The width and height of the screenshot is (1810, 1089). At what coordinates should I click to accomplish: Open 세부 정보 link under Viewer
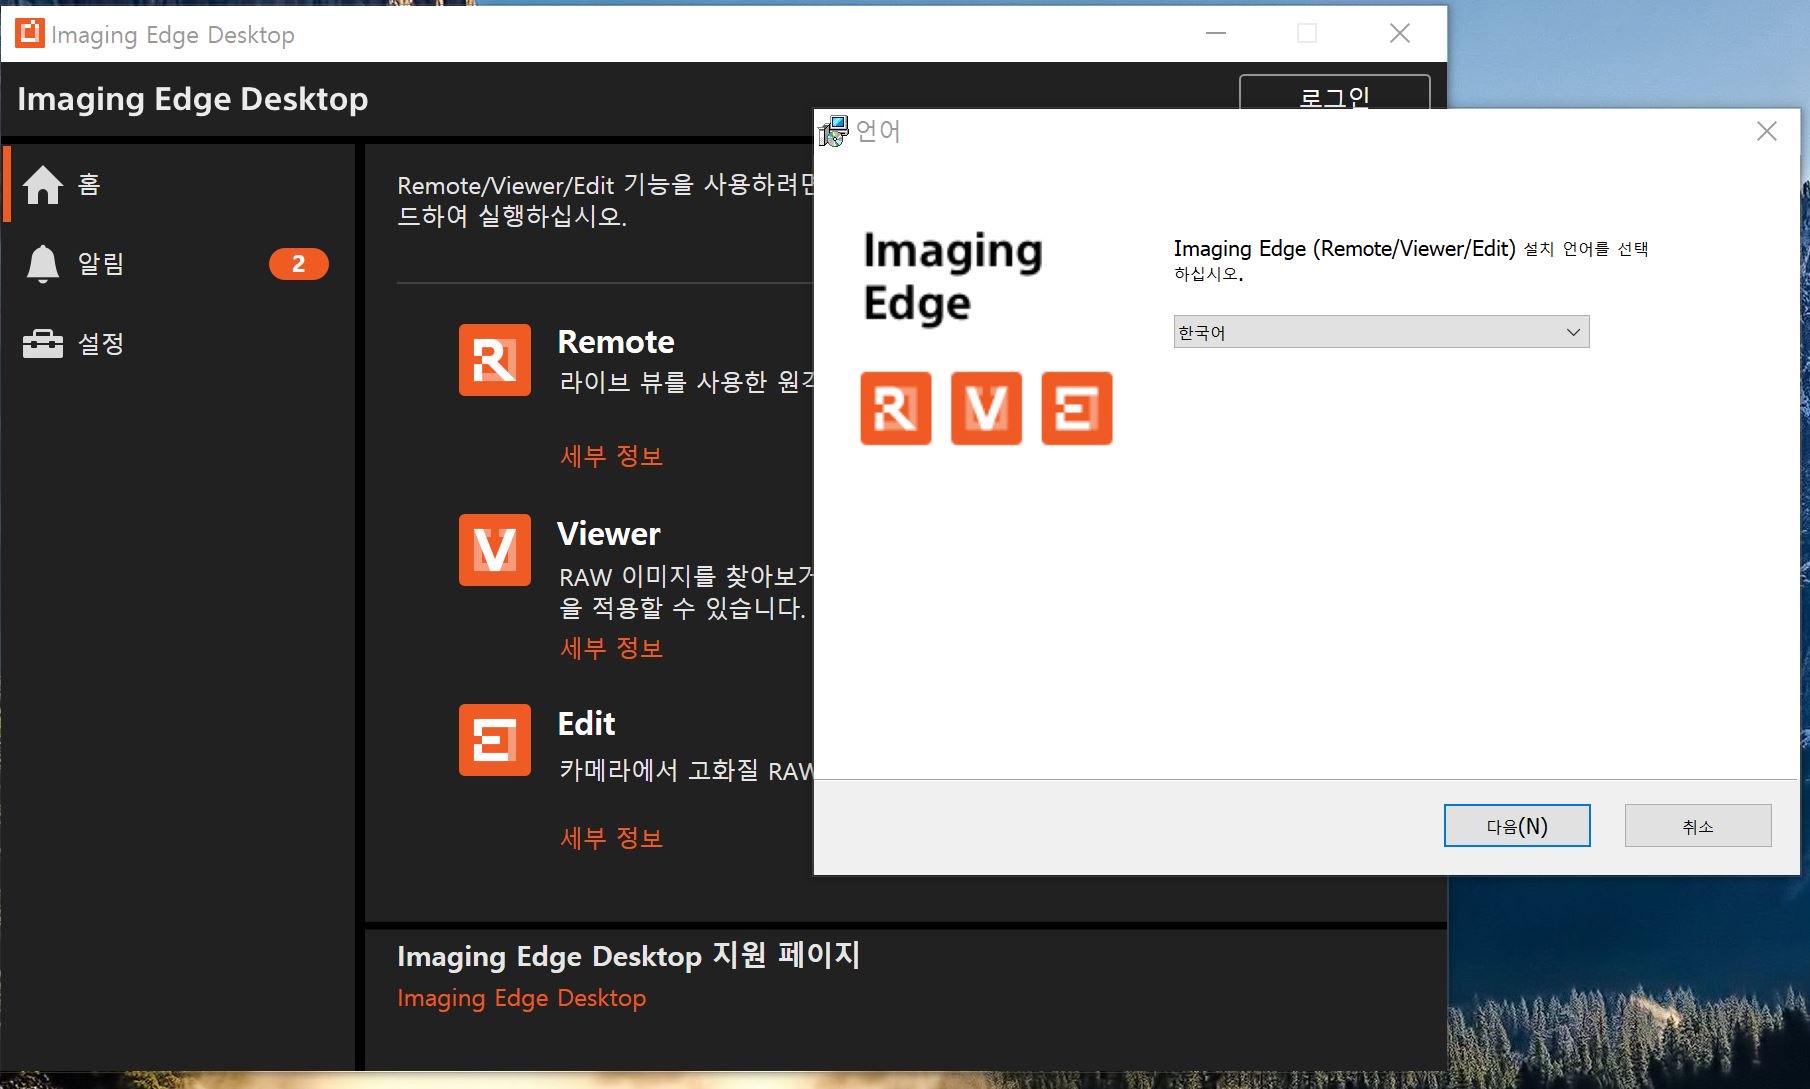click(611, 648)
